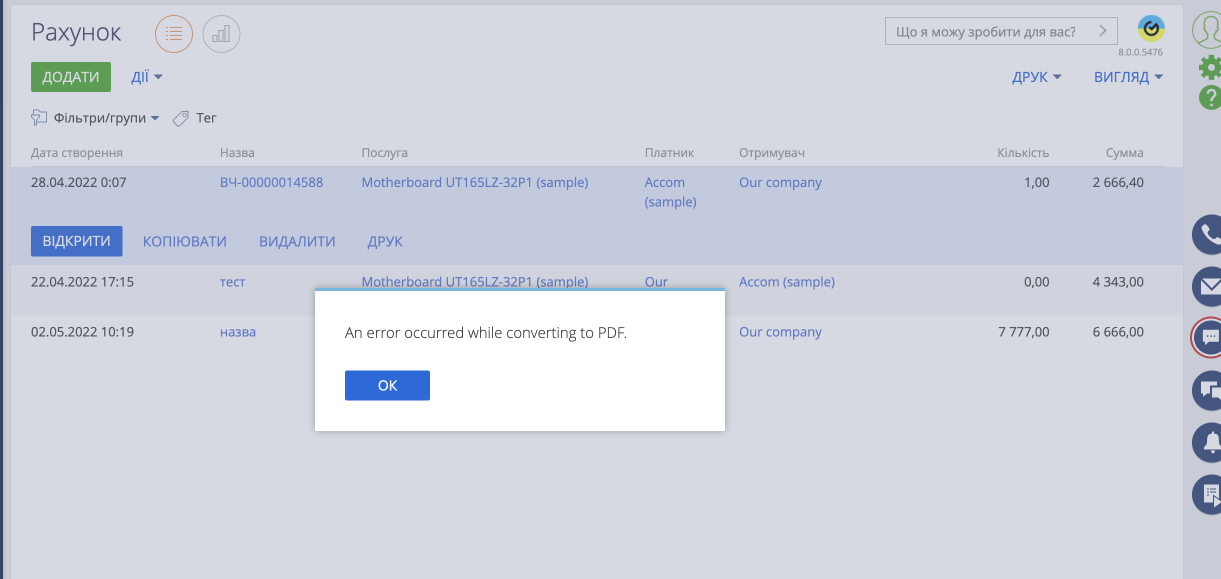The height and width of the screenshot is (579, 1221).
Task: Click the command line search field
Action: 985,31
